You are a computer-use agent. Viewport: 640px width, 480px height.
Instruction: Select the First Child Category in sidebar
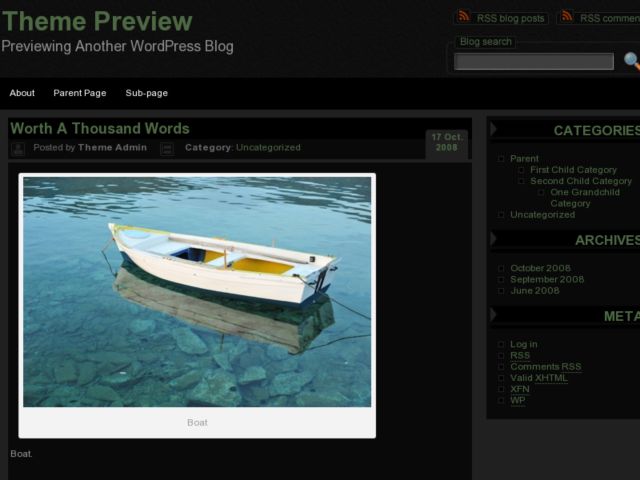click(573, 170)
